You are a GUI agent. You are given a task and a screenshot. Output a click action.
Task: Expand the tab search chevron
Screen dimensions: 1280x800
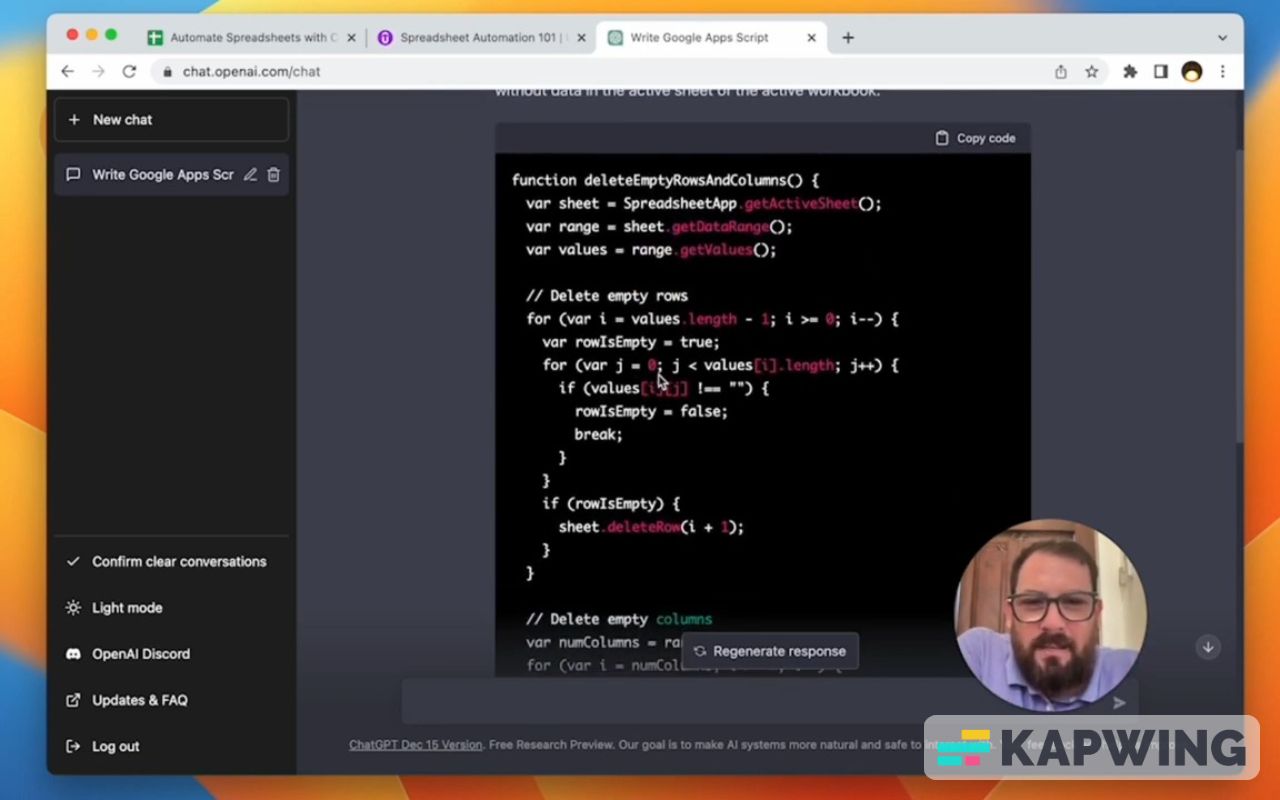click(x=1222, y=38)
